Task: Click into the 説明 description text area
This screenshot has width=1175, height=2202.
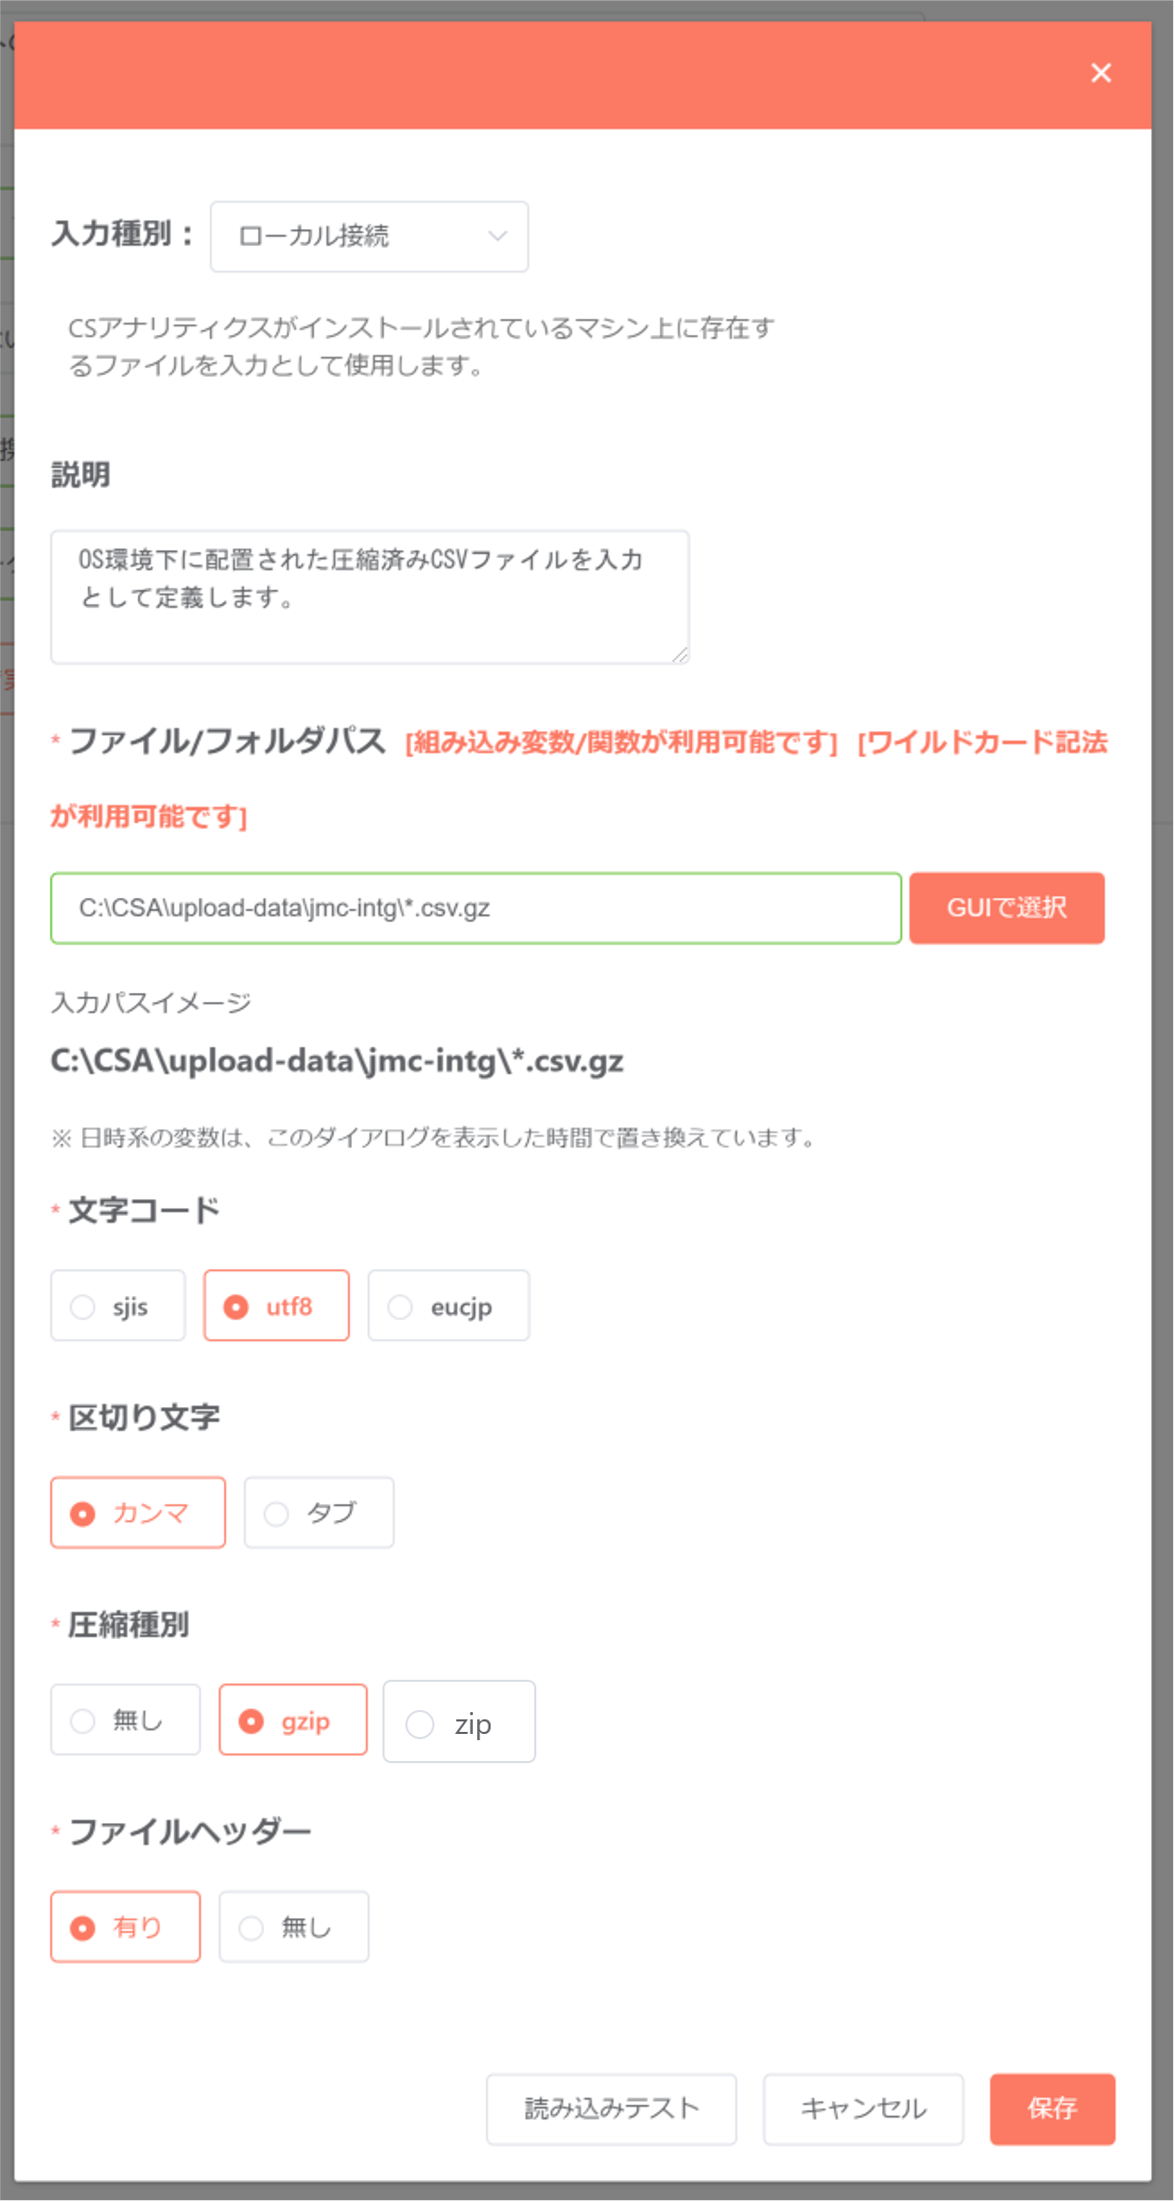Action: [x=369, y=597]
